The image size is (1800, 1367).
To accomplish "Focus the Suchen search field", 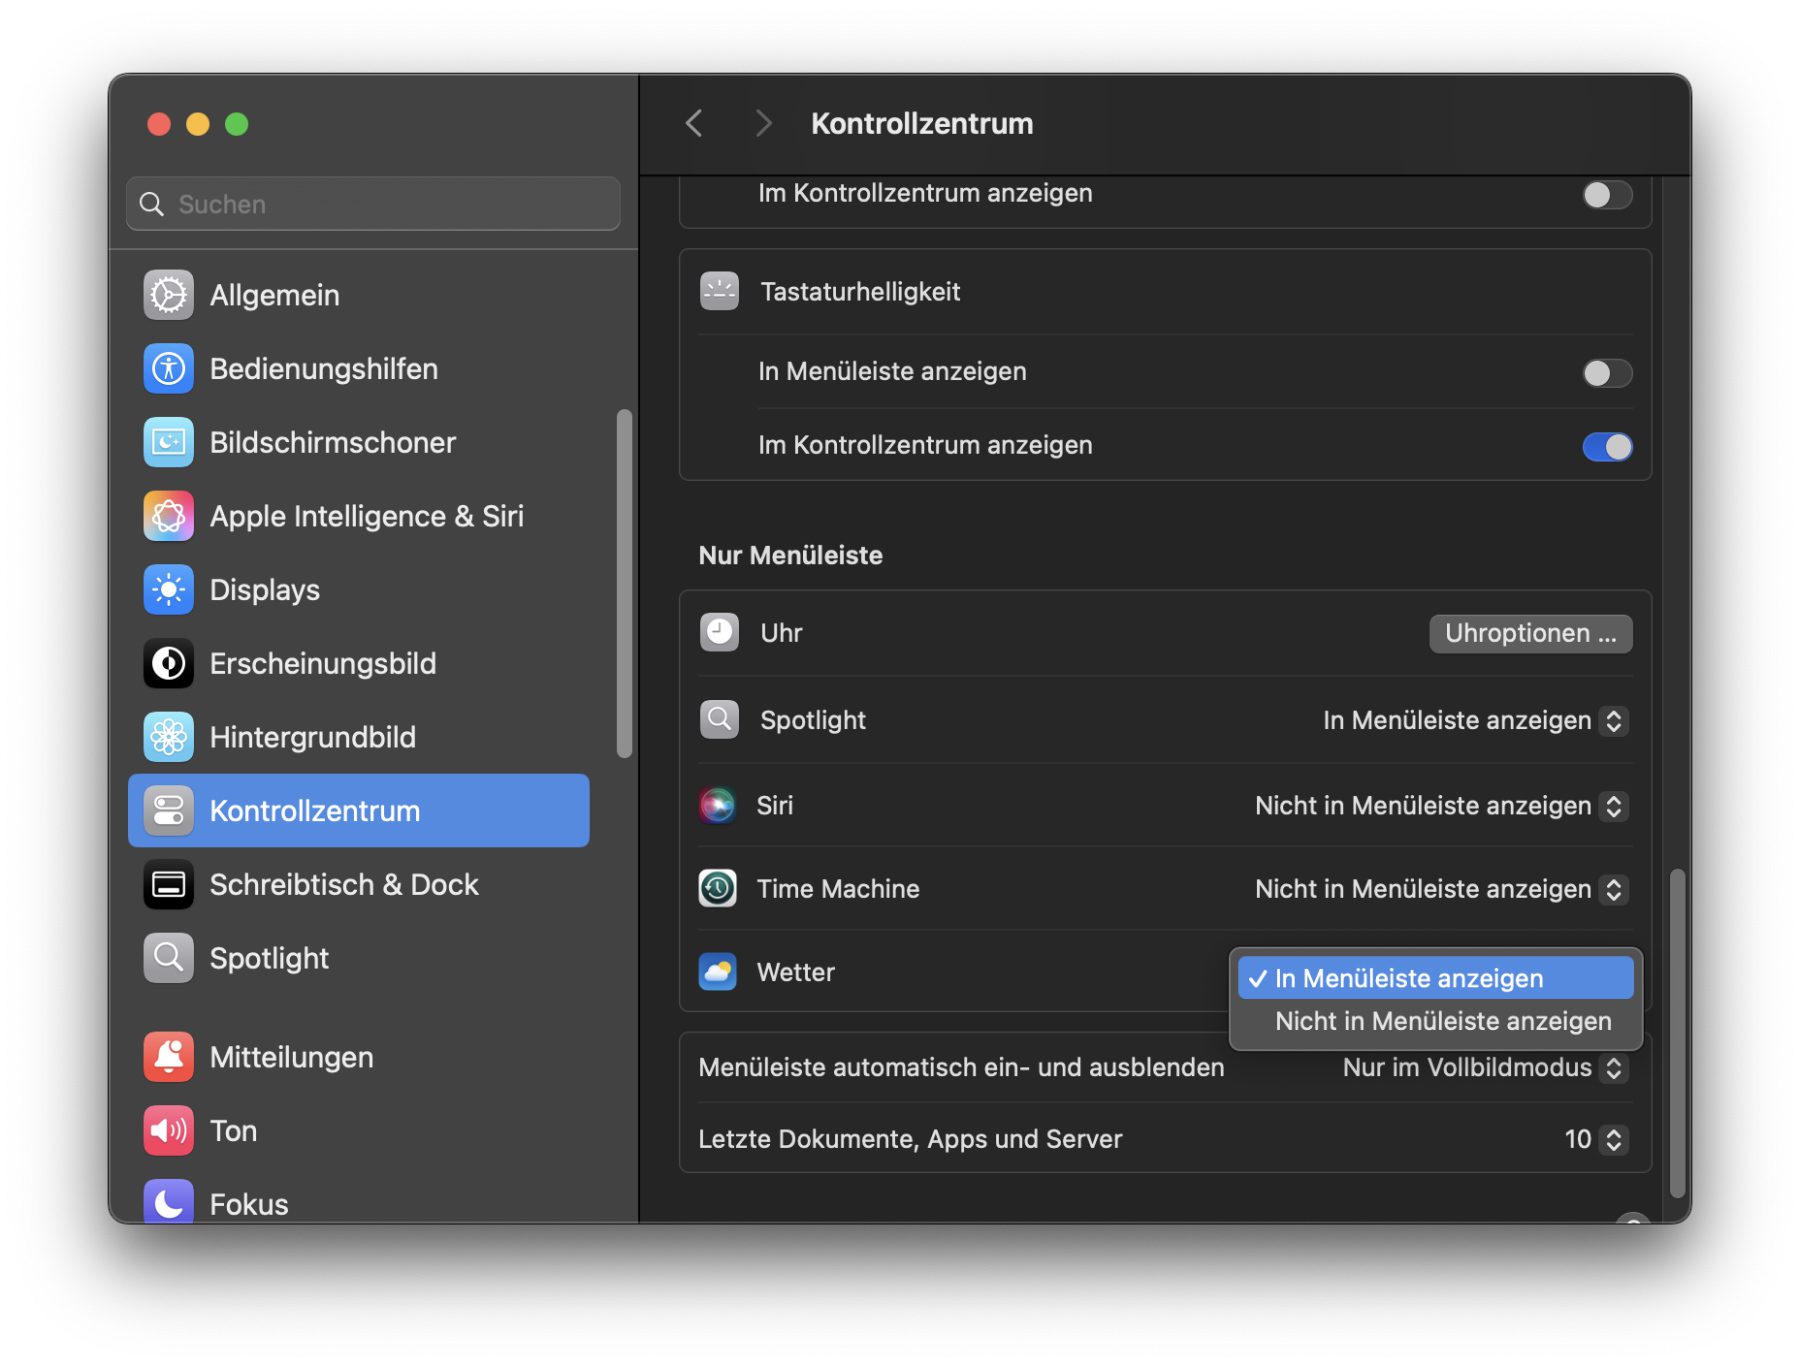I will [373, 204].
